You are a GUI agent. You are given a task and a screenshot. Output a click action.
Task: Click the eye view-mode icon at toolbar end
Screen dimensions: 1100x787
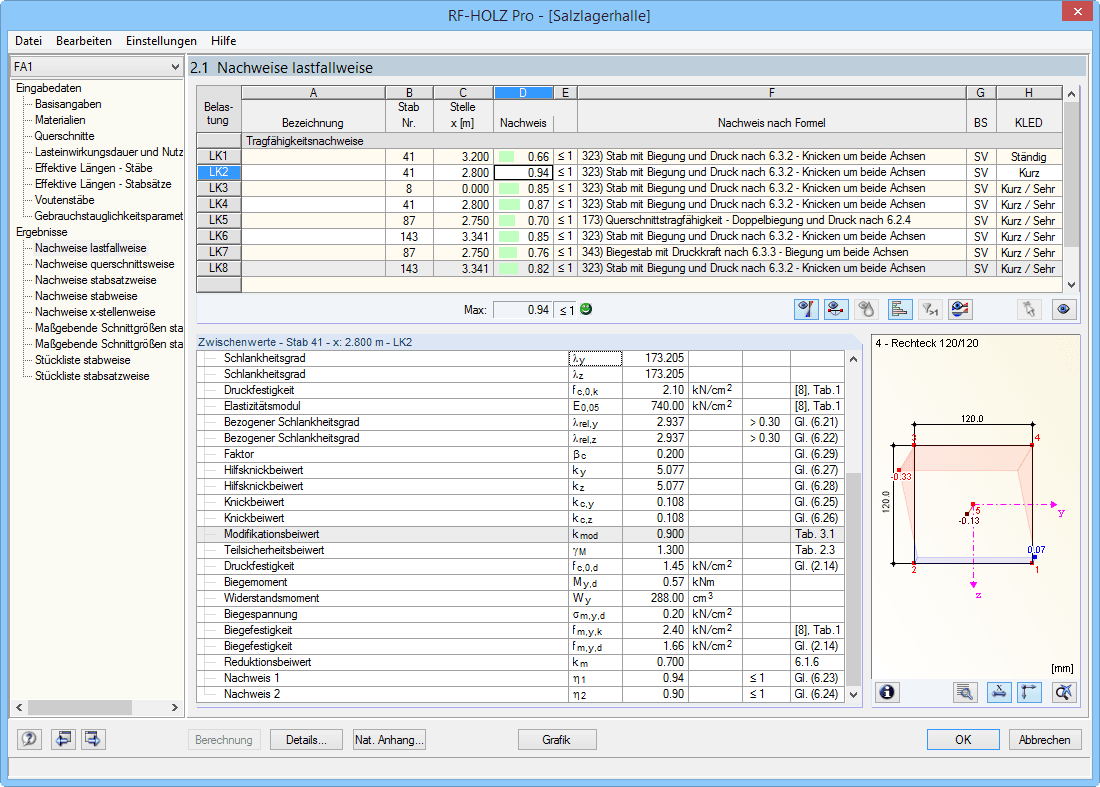pyautogui.click(x=1064, y=309)
